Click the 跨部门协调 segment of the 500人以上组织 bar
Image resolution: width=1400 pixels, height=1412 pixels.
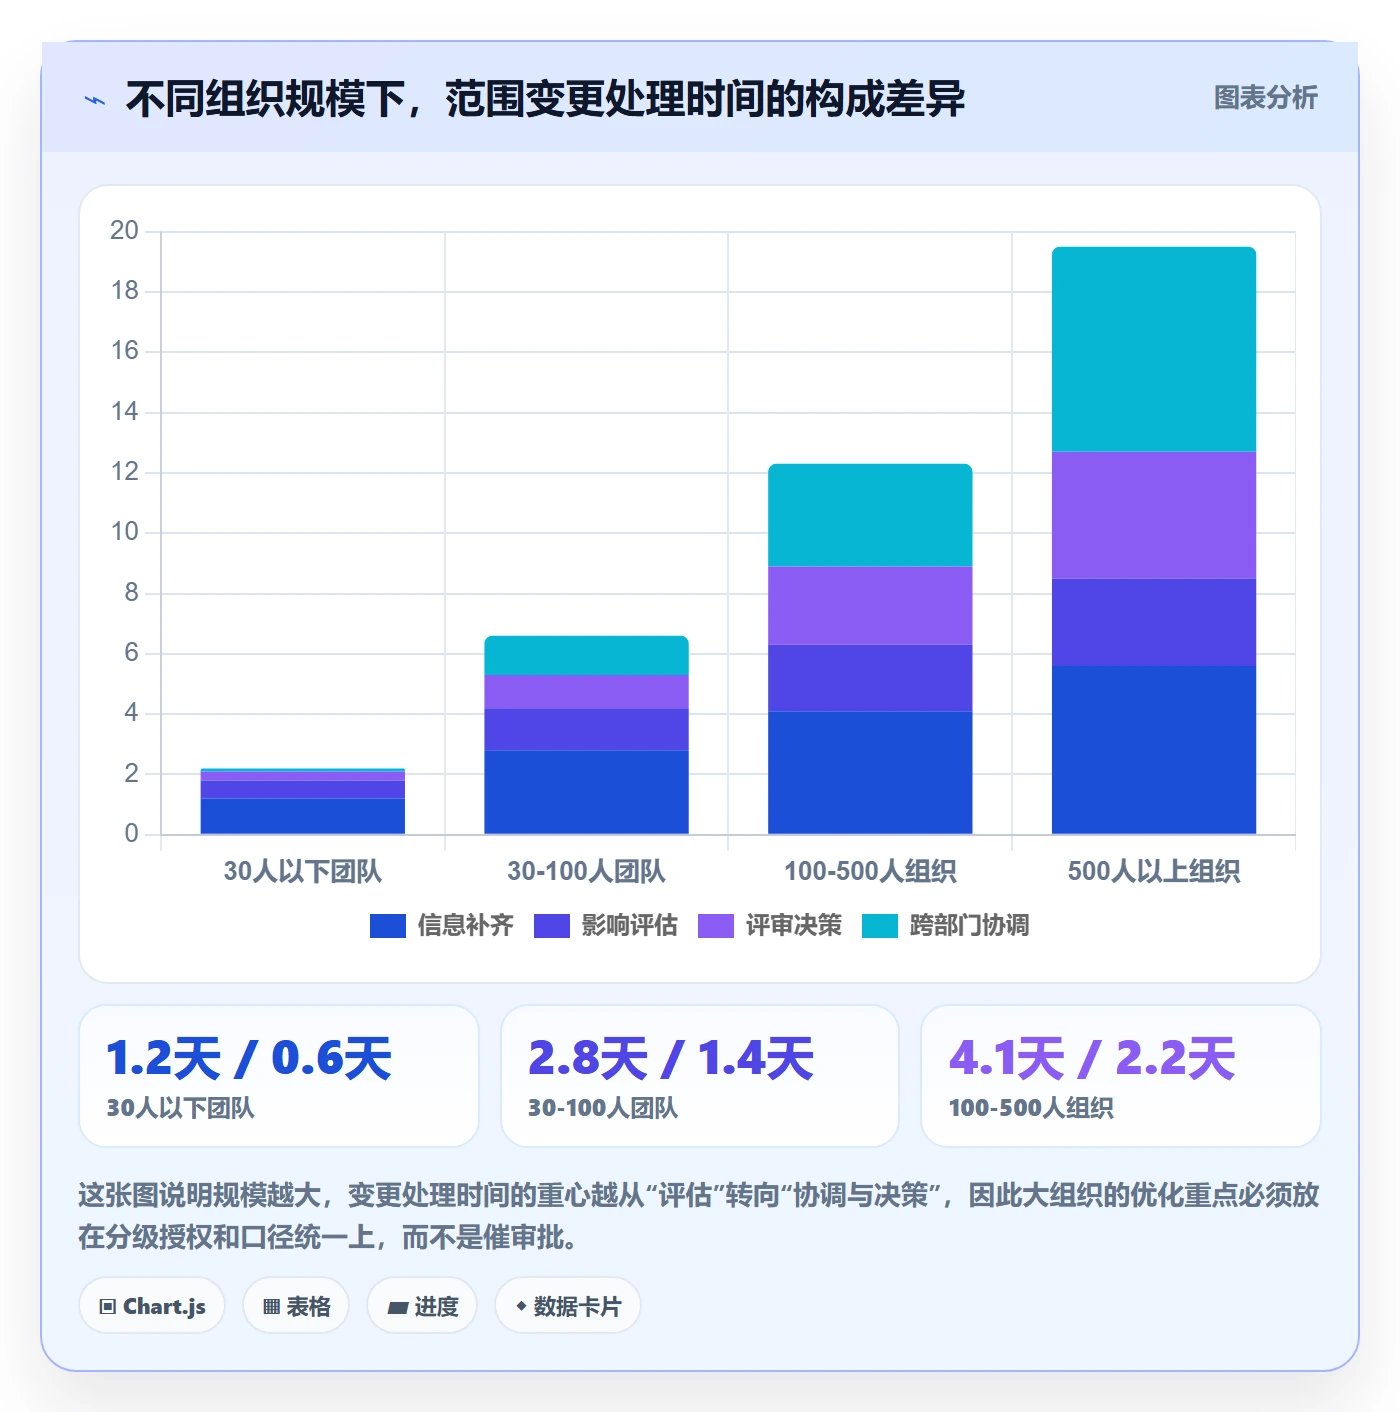(x=1154, y=349)
